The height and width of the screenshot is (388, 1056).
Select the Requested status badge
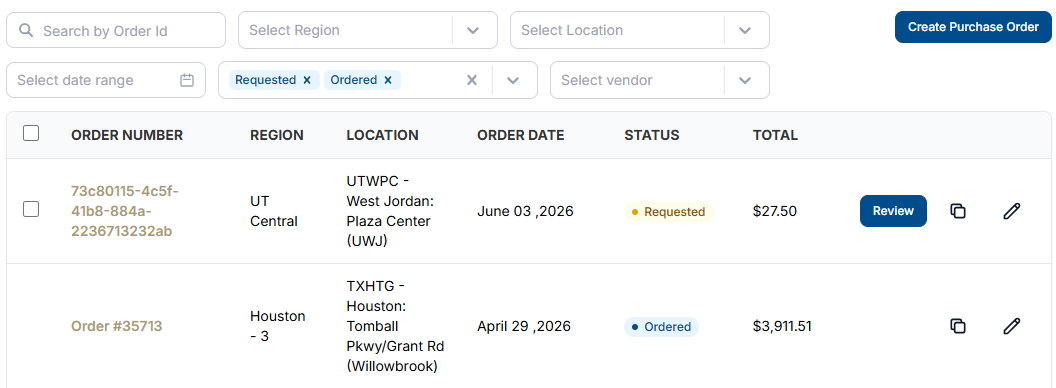(x=668, y=212)
